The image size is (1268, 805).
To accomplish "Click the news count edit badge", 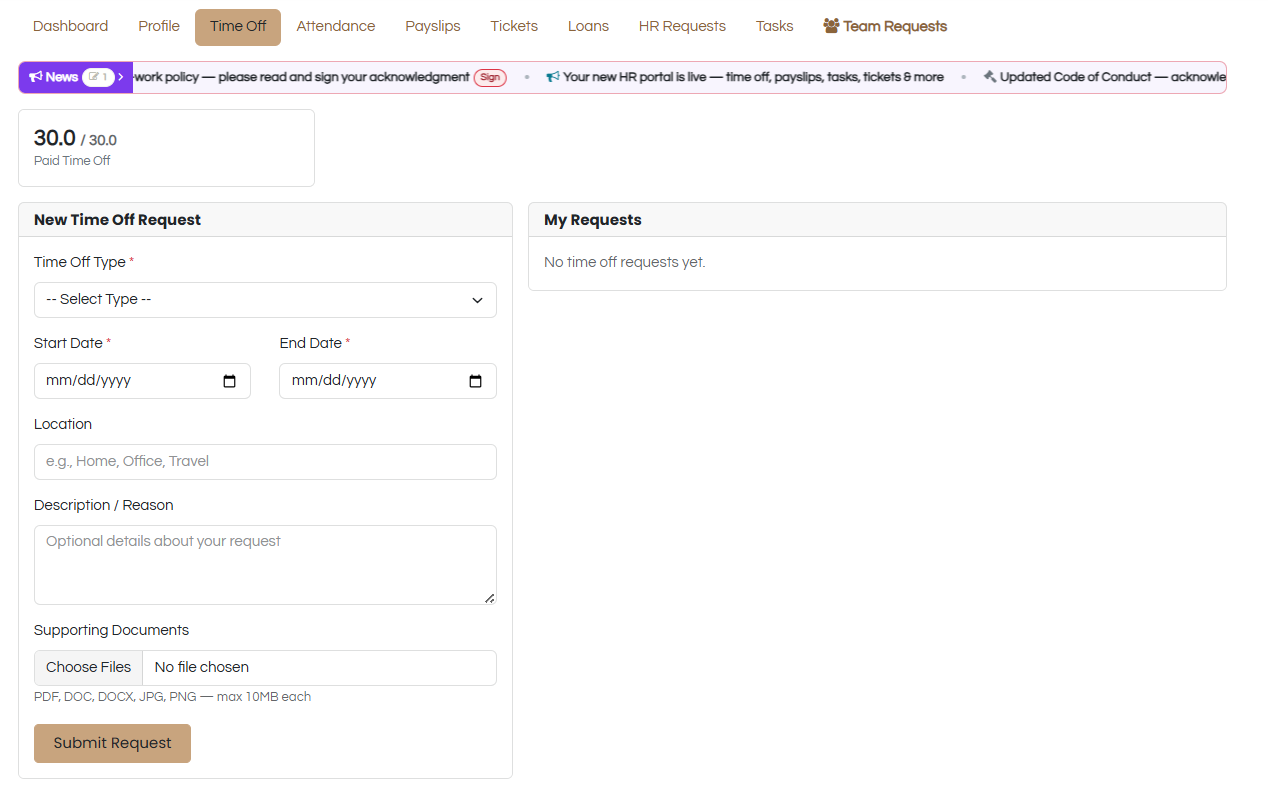I will (x=98, y=77).
